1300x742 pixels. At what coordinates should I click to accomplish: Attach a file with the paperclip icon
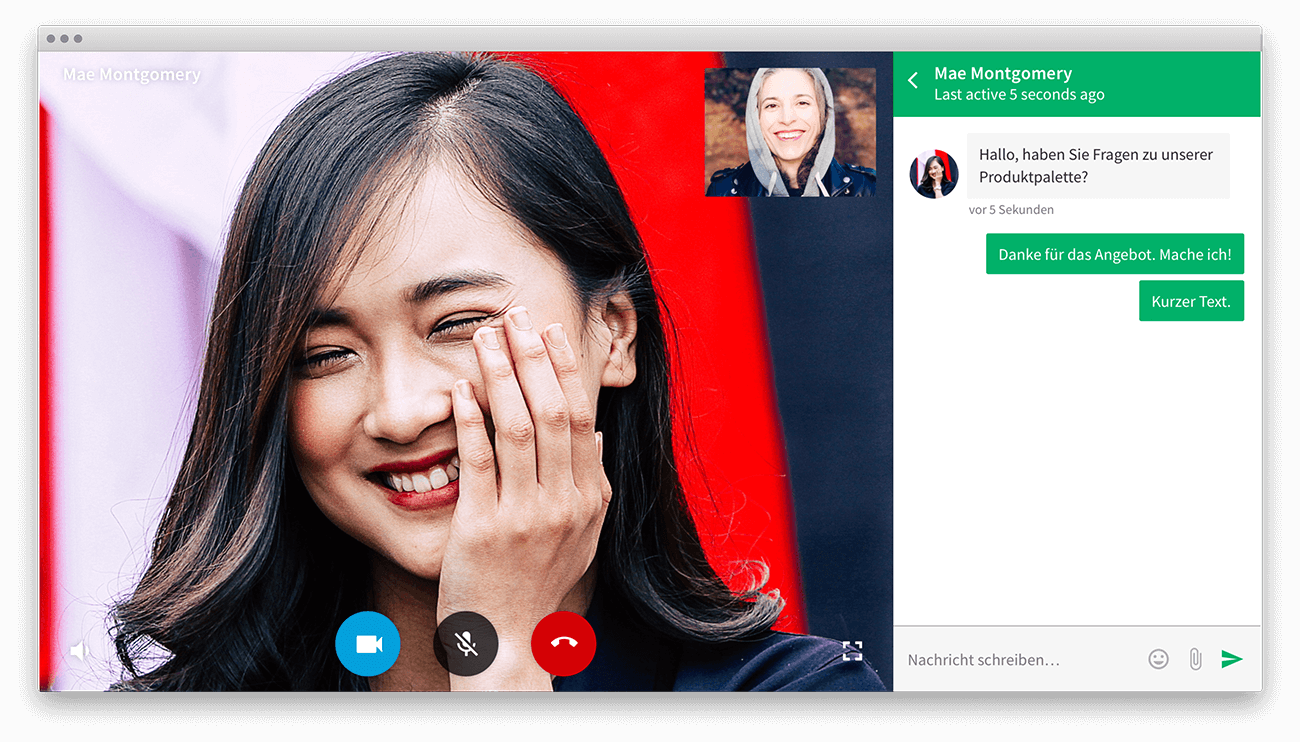point(1195,659)
